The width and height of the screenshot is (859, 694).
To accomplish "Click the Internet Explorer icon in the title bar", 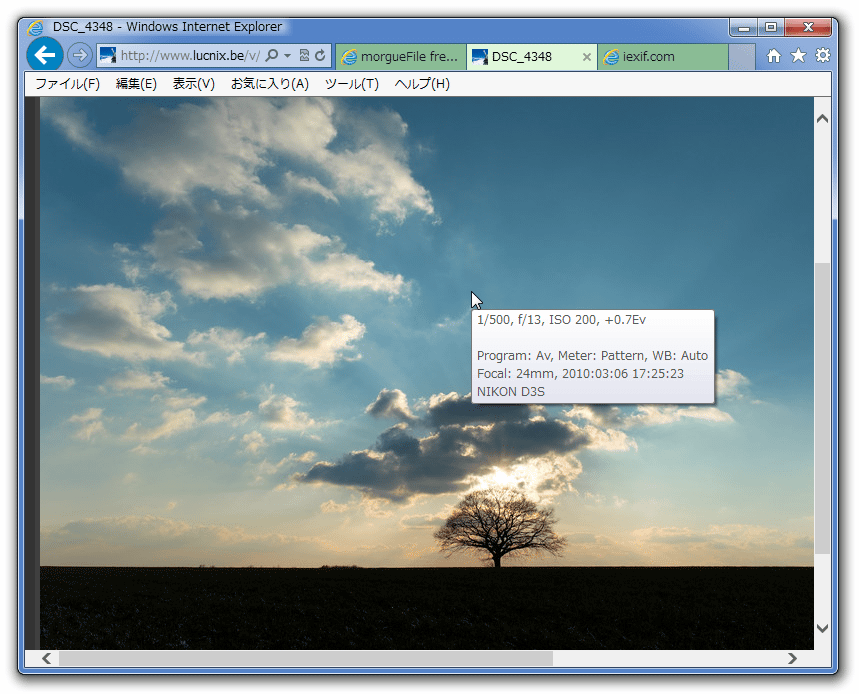I will 36,27.
